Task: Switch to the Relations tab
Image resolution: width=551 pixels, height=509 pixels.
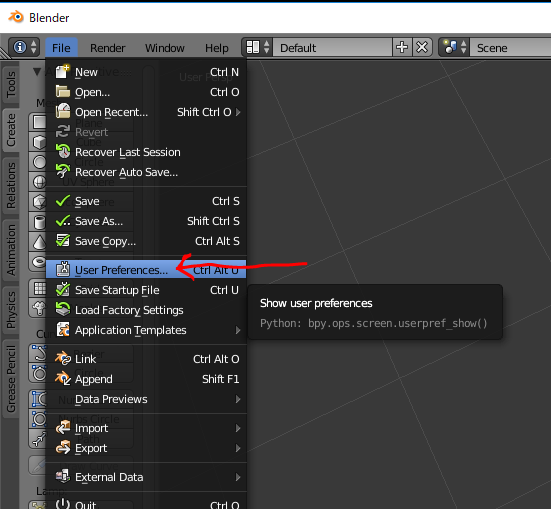Action: coord(11,185)
